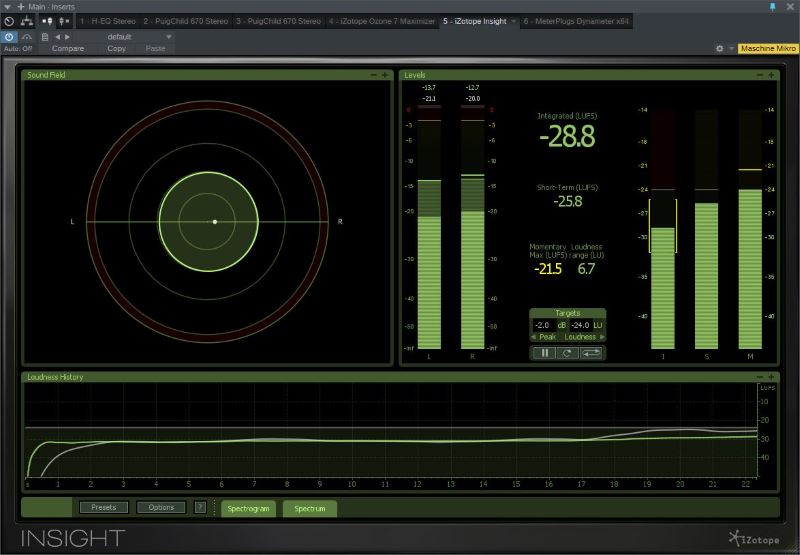Click the center dot in Sound Field
This screenshot has height=555, width=800.
pos(215,221)
